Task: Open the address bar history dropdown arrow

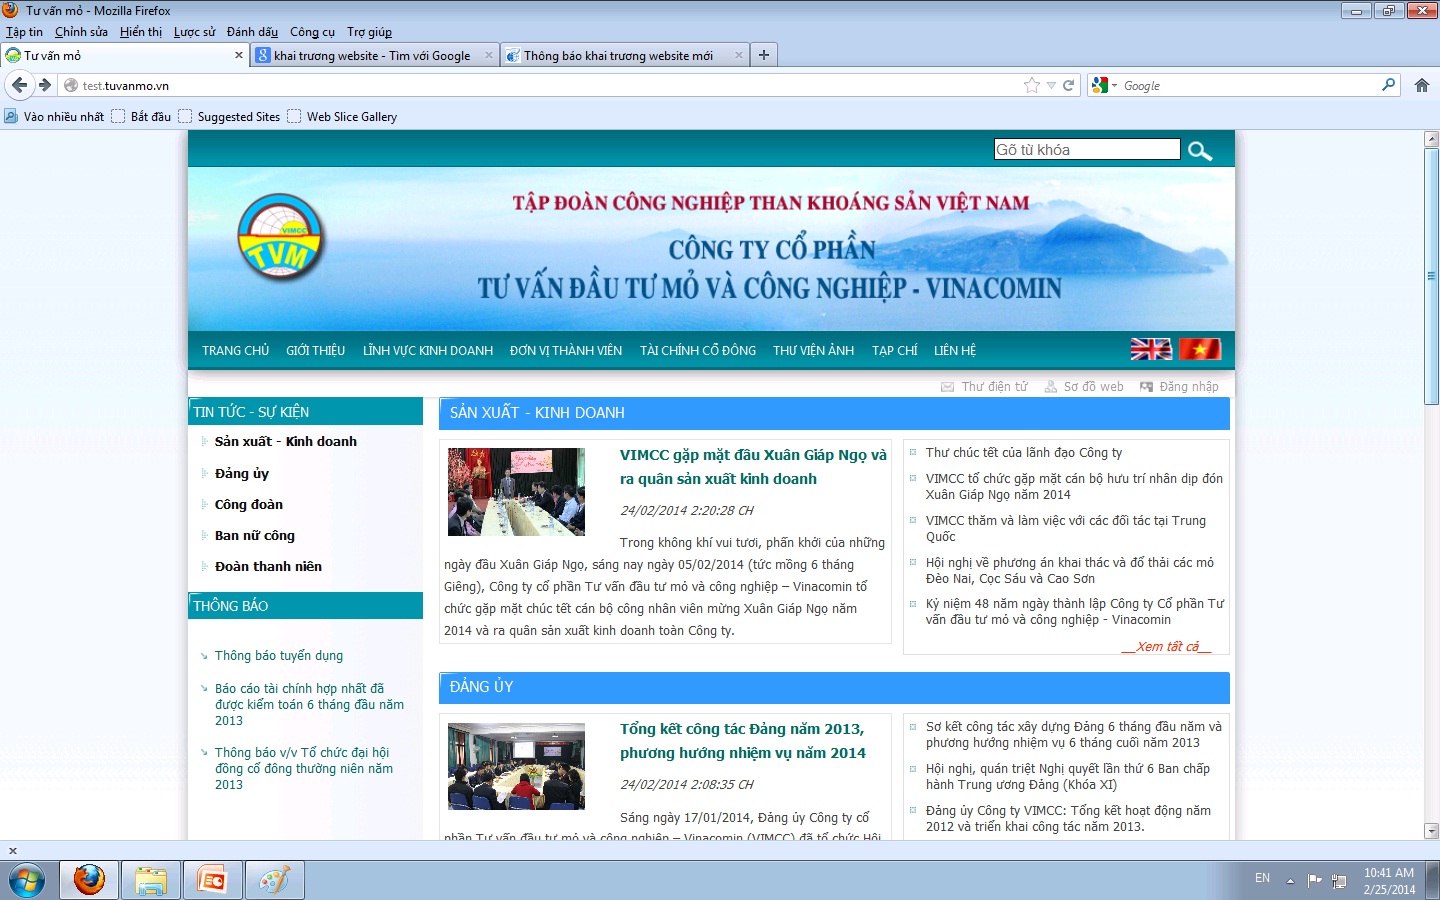Action: 1051,86
